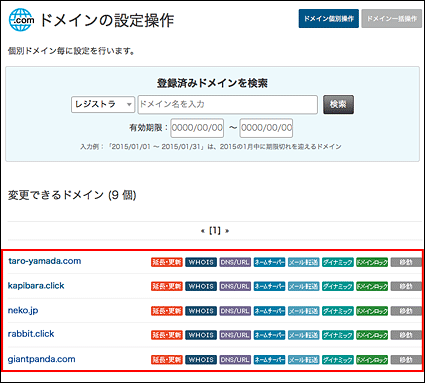Image resolution: width=425 pixels, height=383 pixels.
Task: Click WHOIS for neko.jp
Action: click(x=201, y=311)
